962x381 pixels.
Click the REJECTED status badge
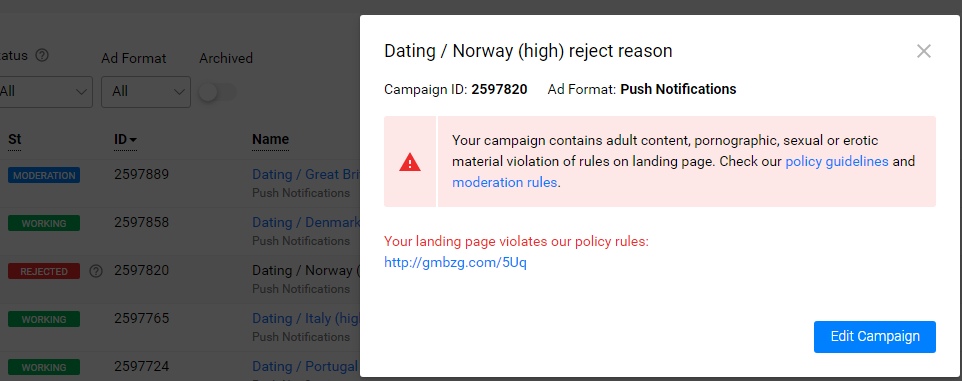coord(44,271)
